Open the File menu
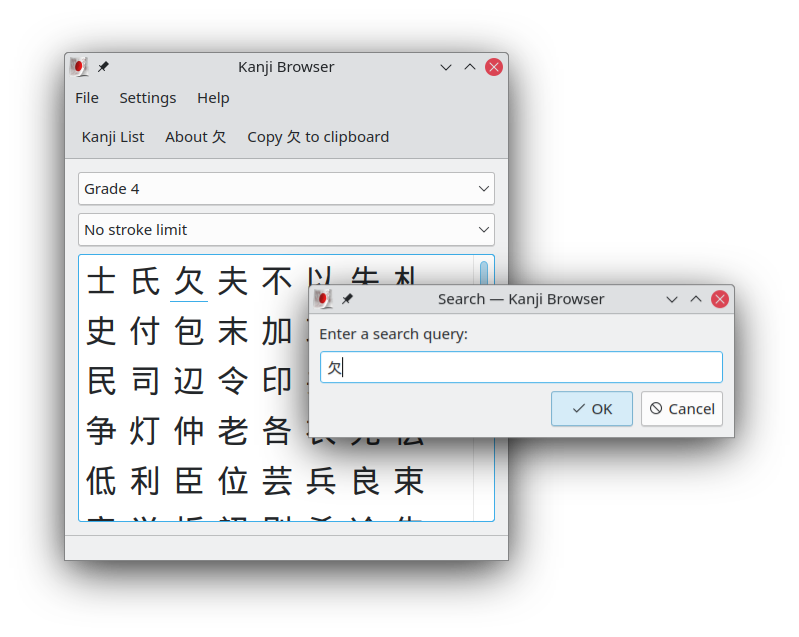Image resolution: width=799 pixels, height=637 pixels. tap(87, 98)
